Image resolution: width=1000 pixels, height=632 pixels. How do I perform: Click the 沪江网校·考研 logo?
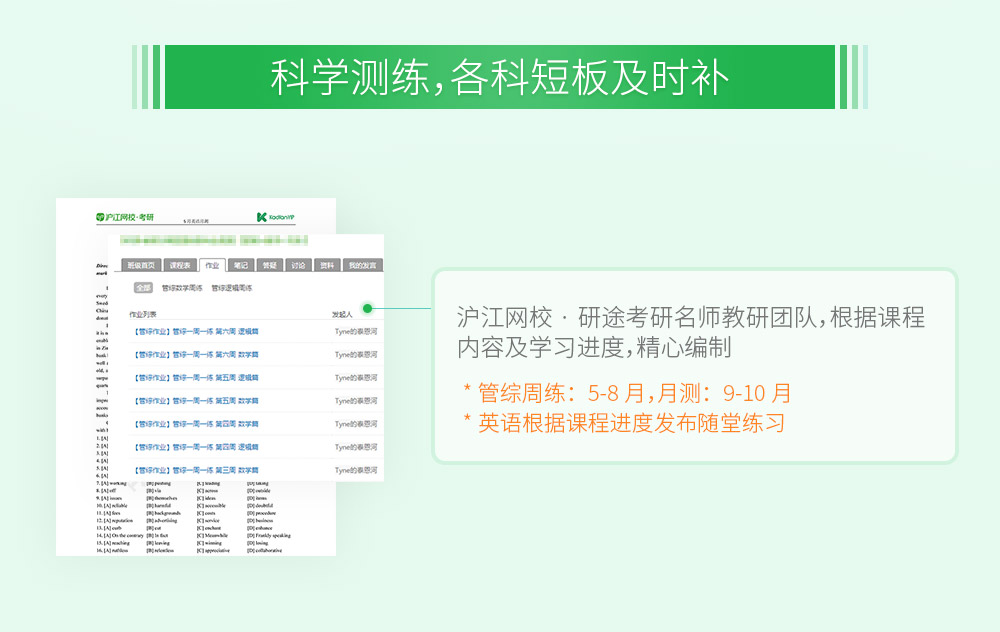[124, 218]
